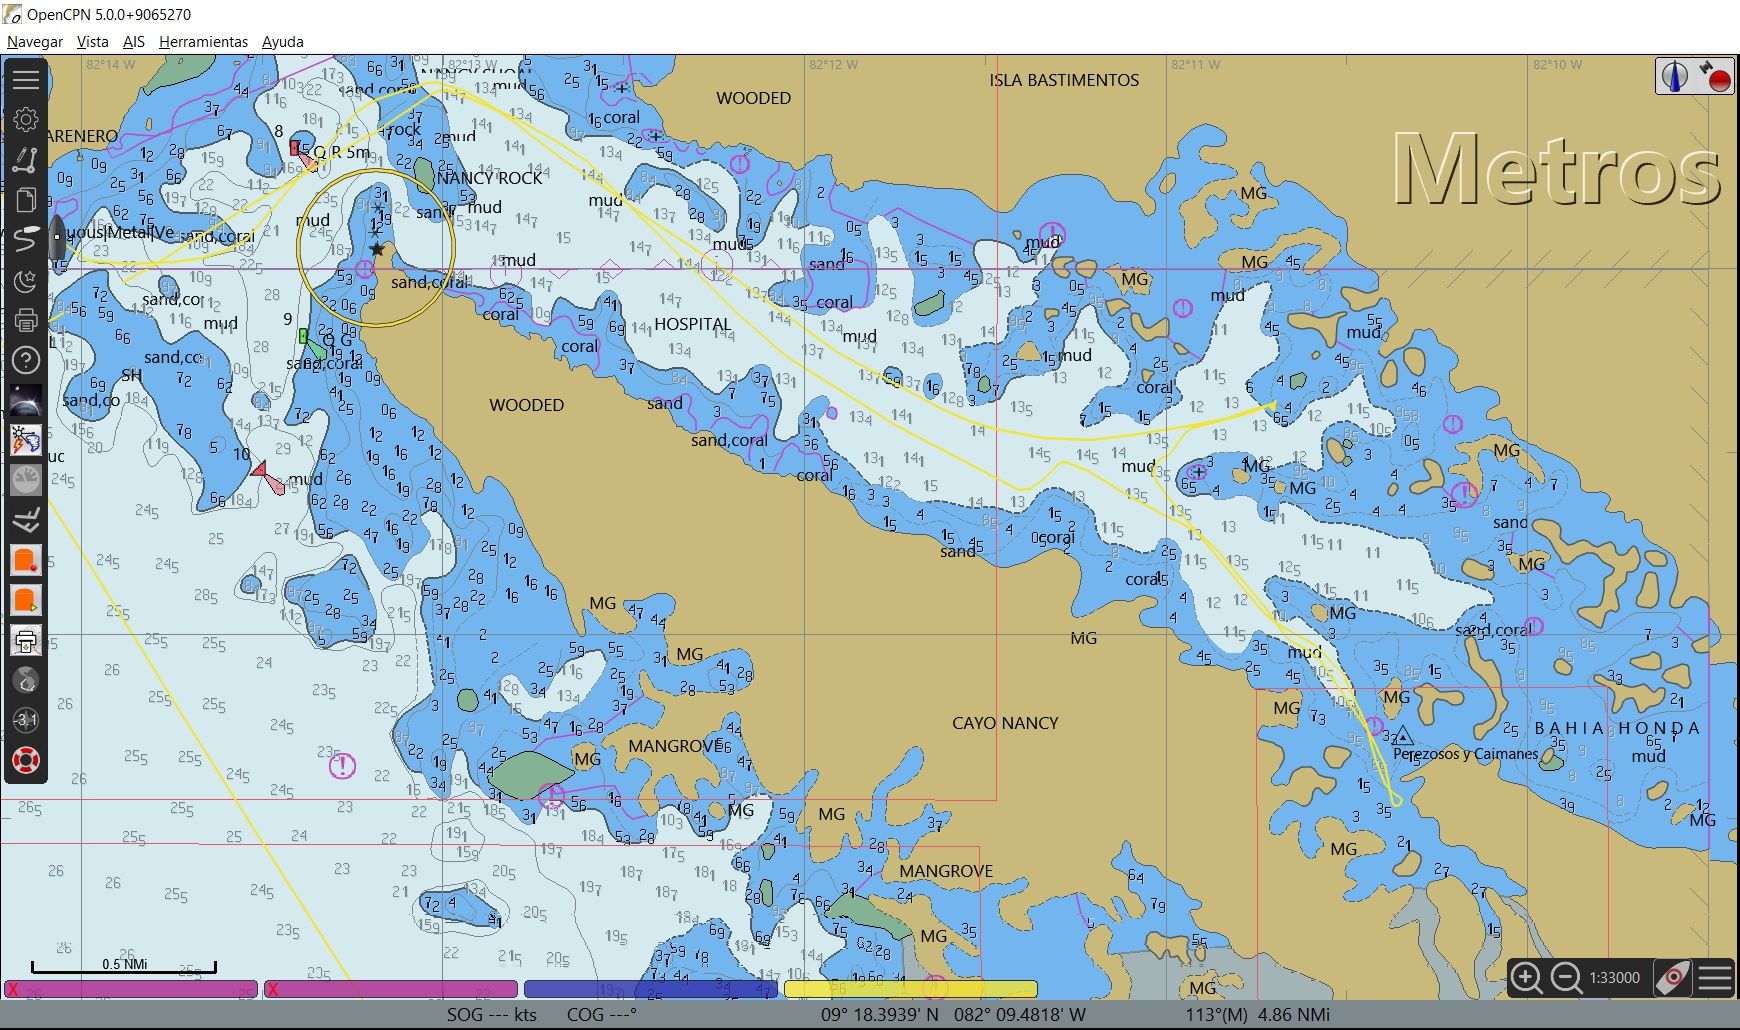Open the Options gear icon
This screenshot has height=1030, width=1740.
[26, 119]
